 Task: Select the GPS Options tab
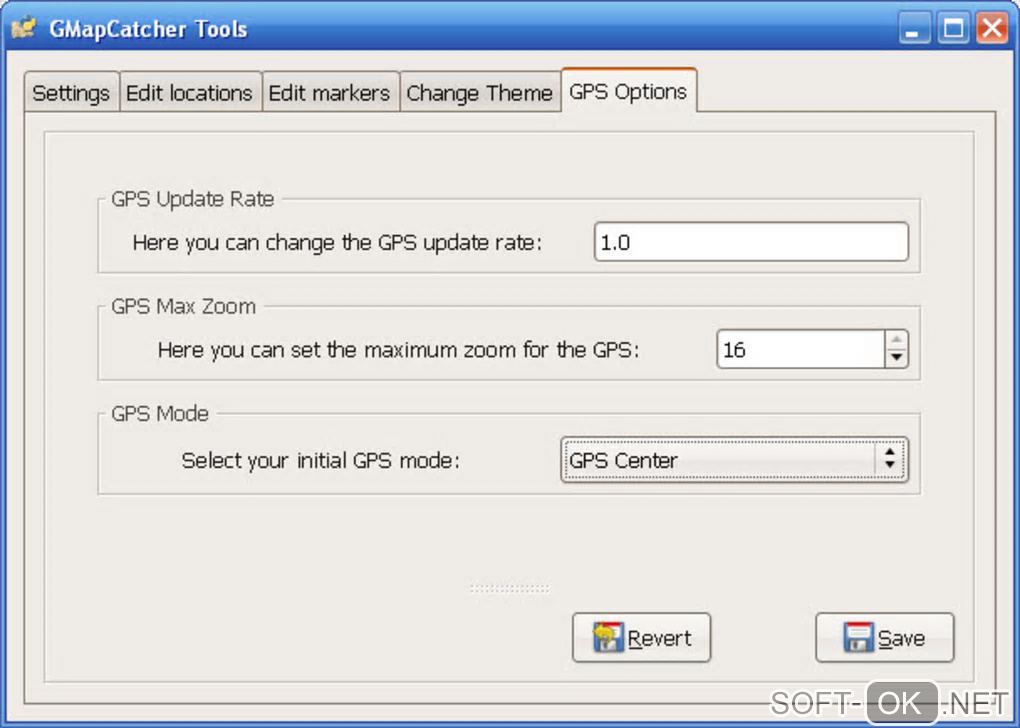click(628, 92)
